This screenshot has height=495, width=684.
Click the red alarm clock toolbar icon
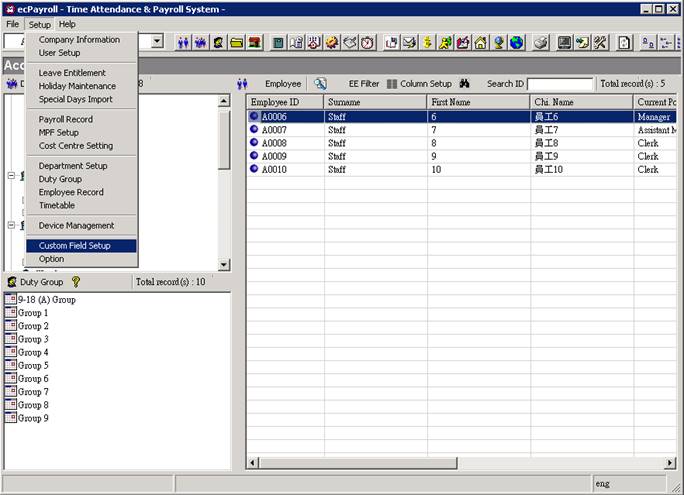pyautogui.click(x=314, y=43)
